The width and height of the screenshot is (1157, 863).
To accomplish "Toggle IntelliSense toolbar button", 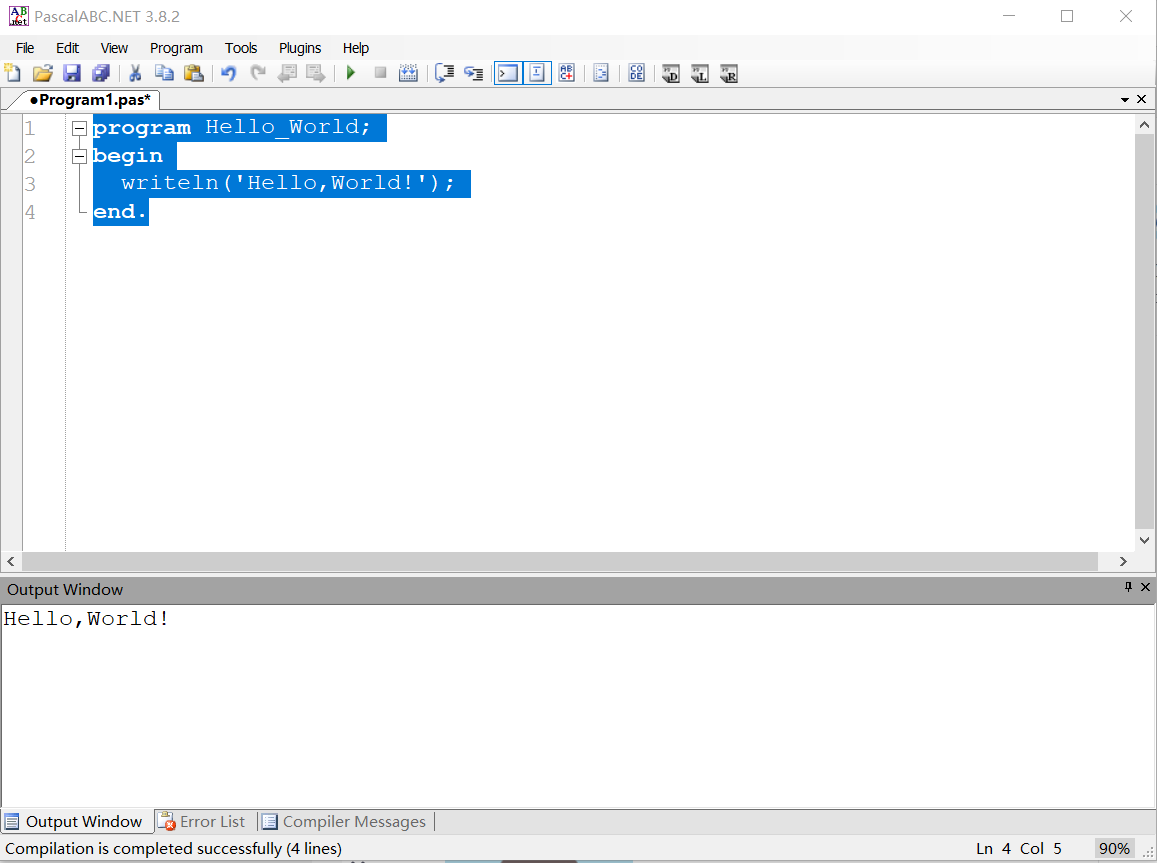I will (537, 73).
